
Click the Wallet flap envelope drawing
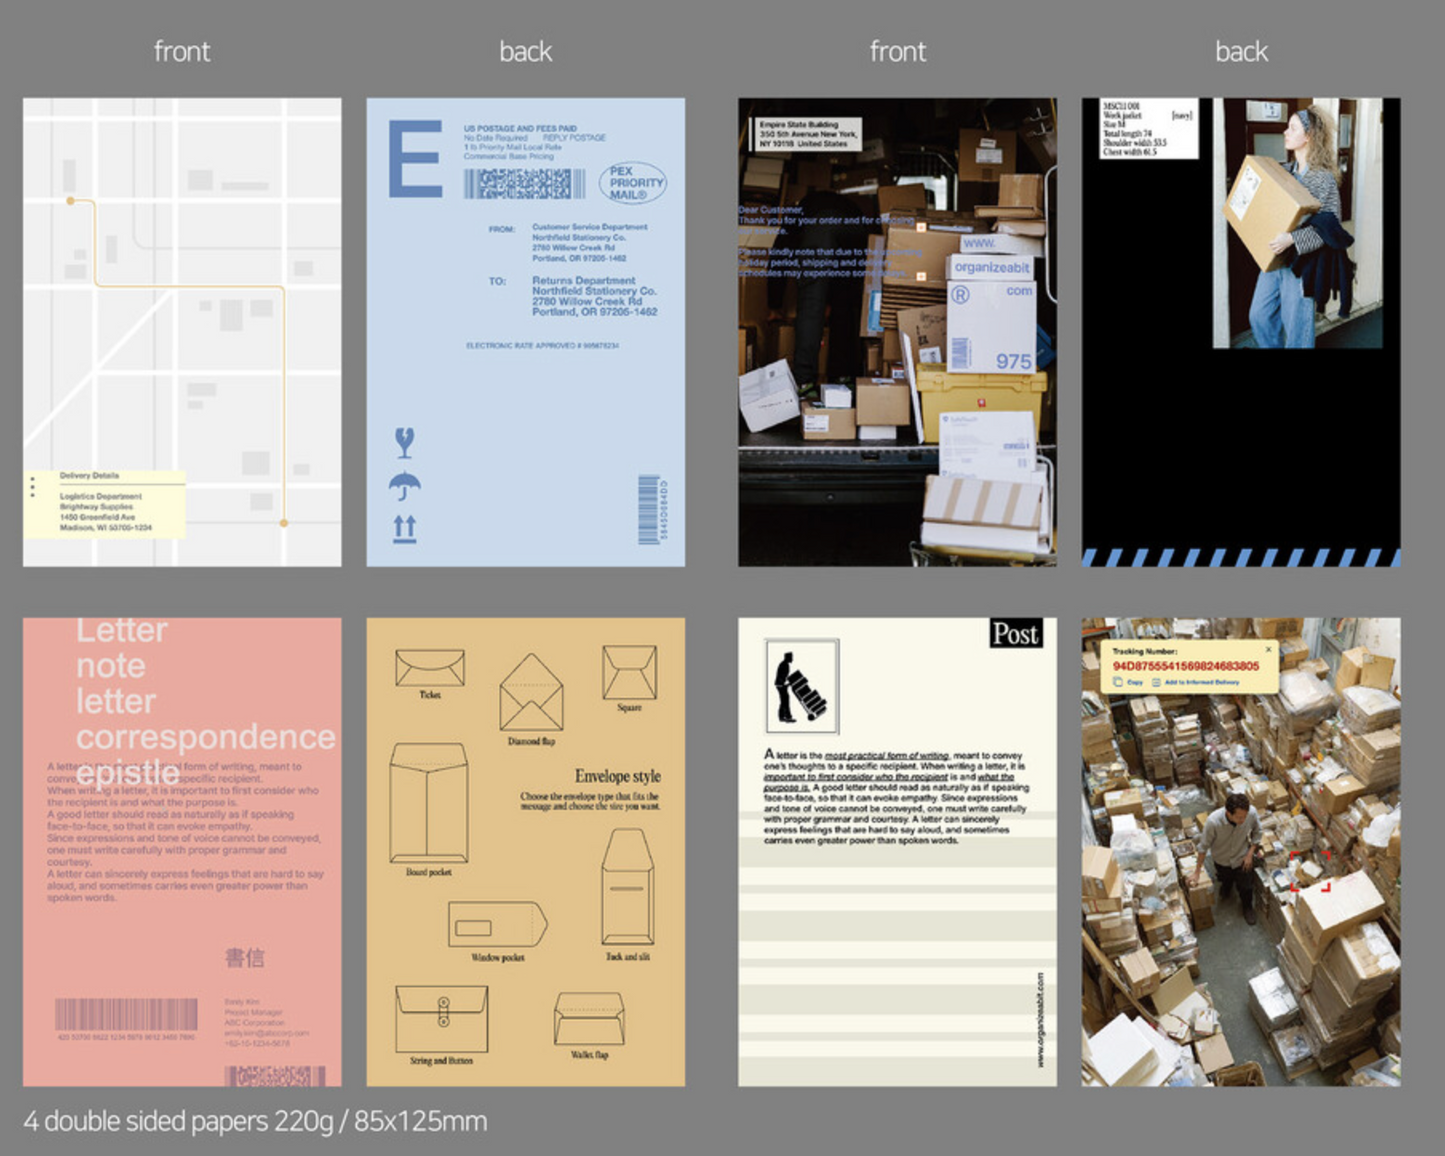pos(590,1019)
